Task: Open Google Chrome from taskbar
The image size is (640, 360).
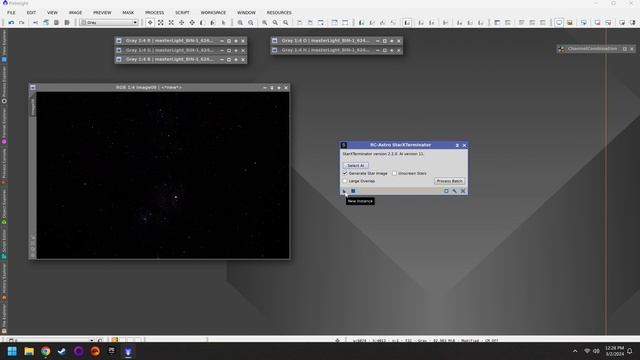Action: 46,351
